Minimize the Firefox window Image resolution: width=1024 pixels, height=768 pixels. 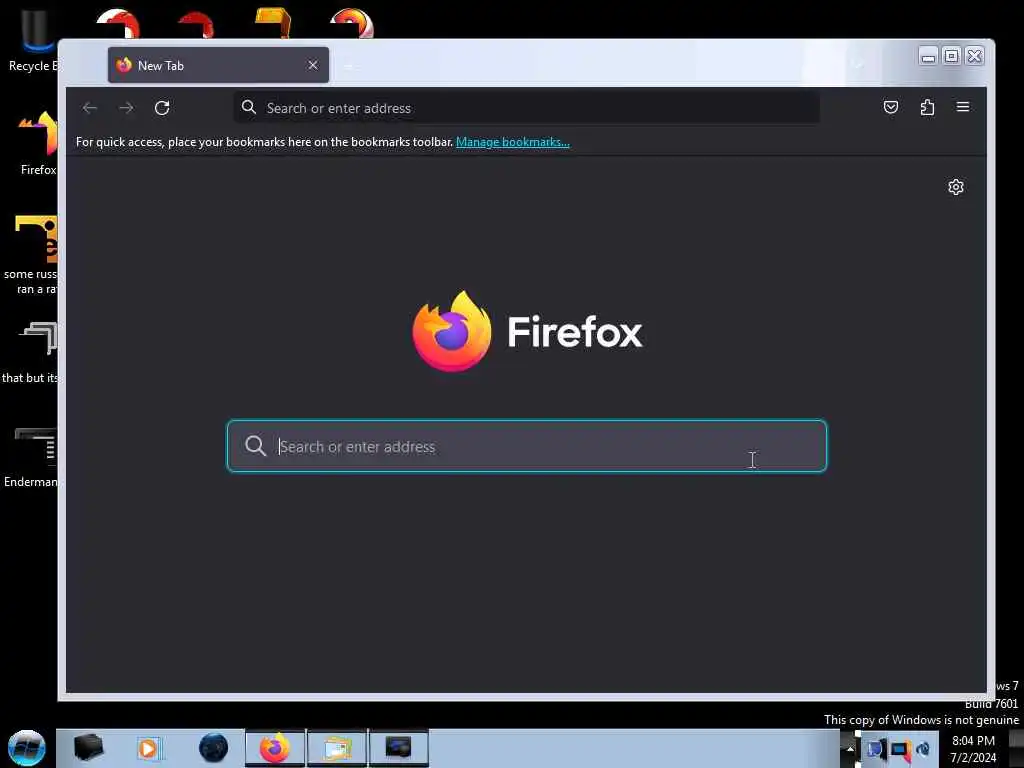click(x=928, y=57)
